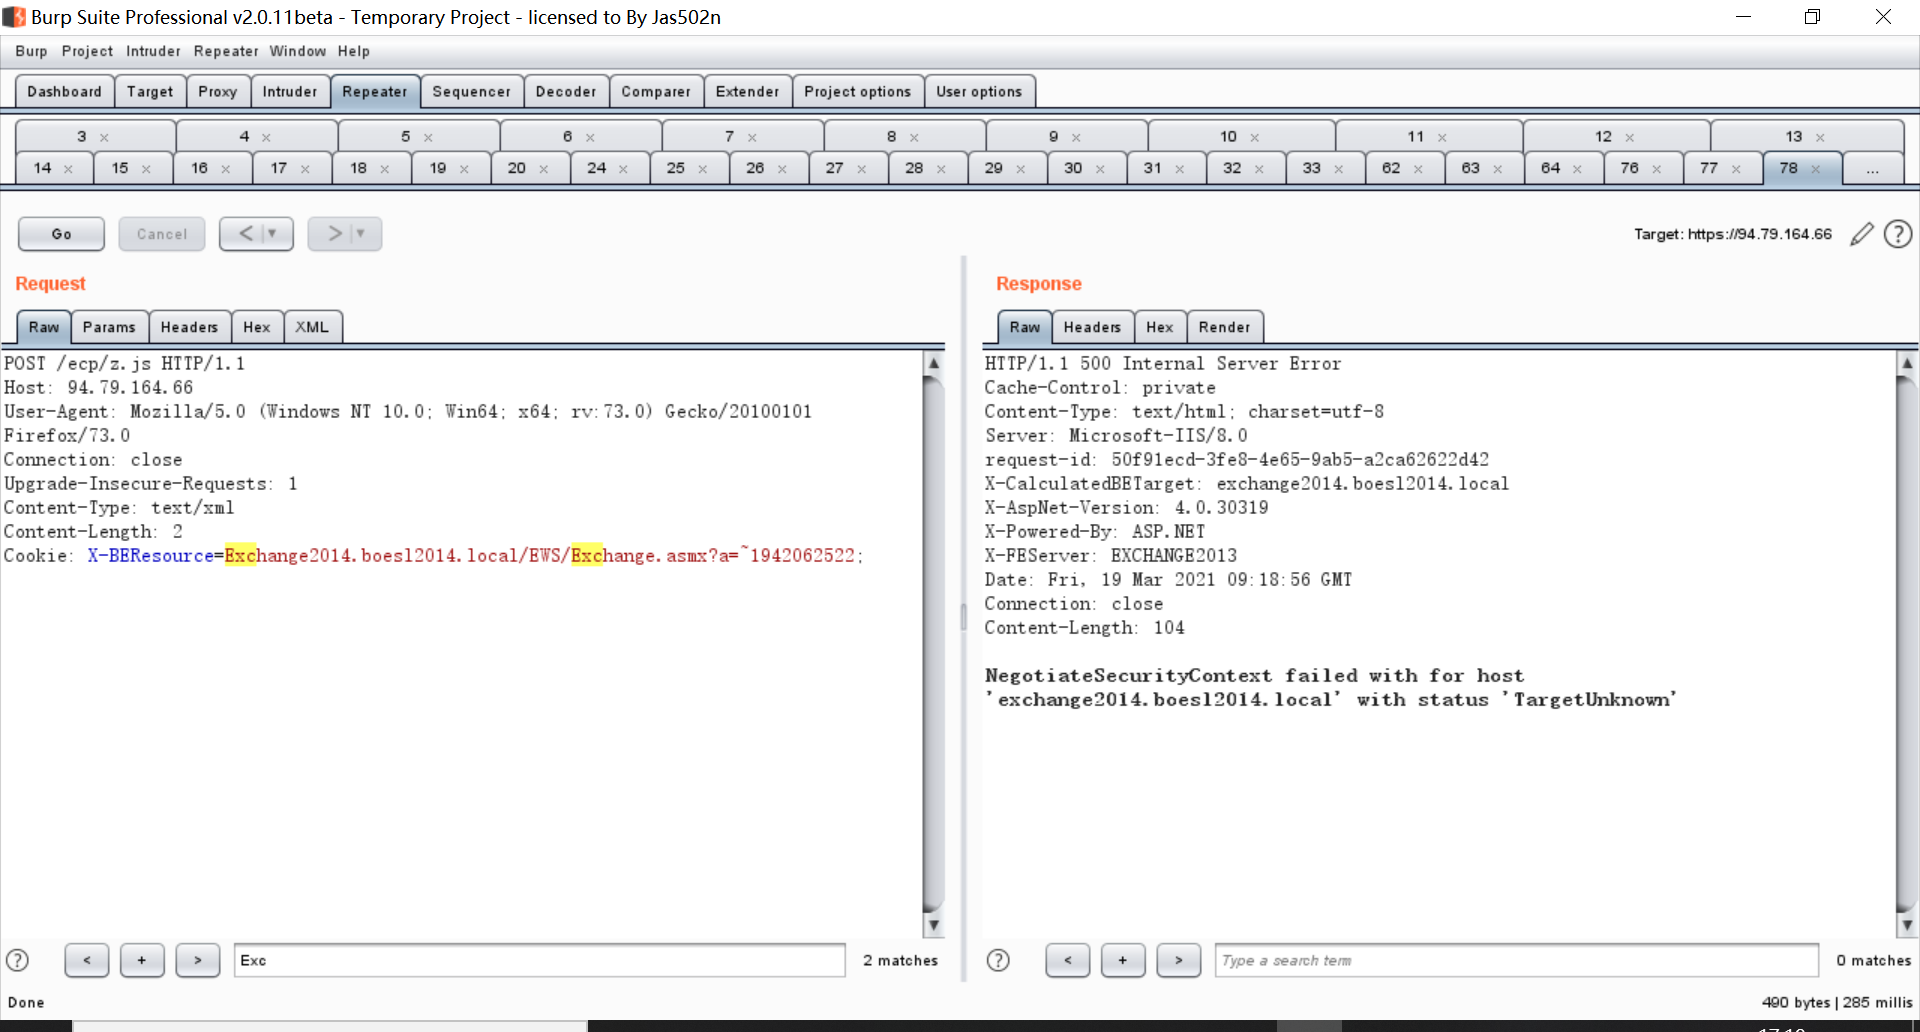Open response Render tab
1920x1032 pixels.
click(1225, 327)
